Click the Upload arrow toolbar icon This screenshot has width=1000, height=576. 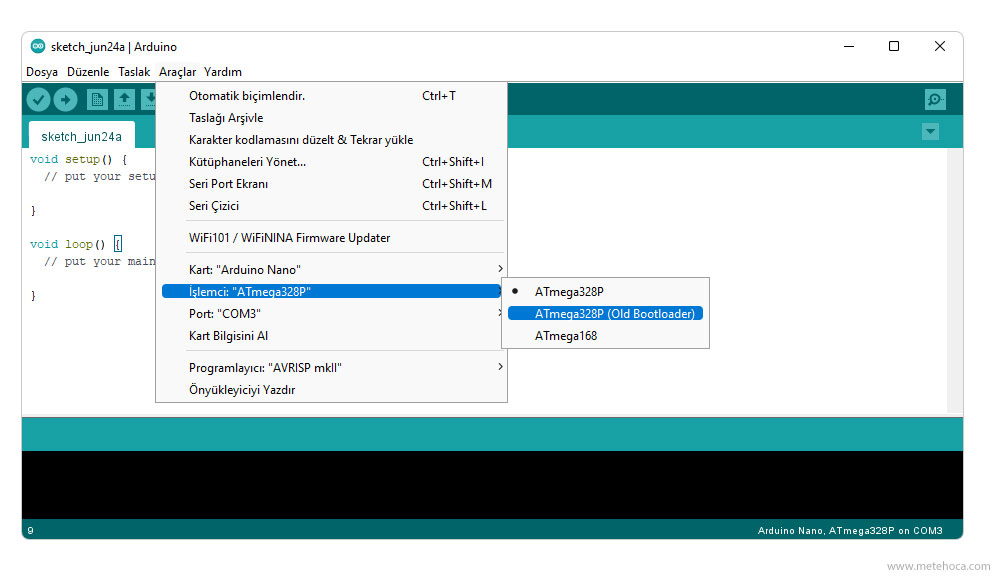65,100
